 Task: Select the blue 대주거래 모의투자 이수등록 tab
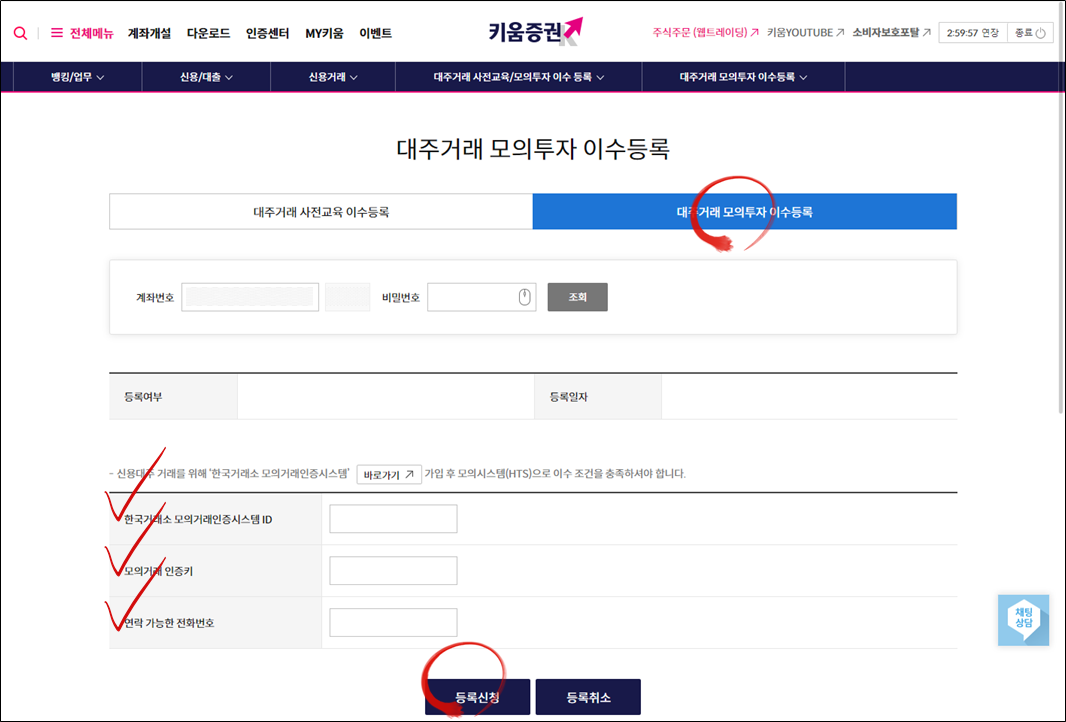(744, 211)
